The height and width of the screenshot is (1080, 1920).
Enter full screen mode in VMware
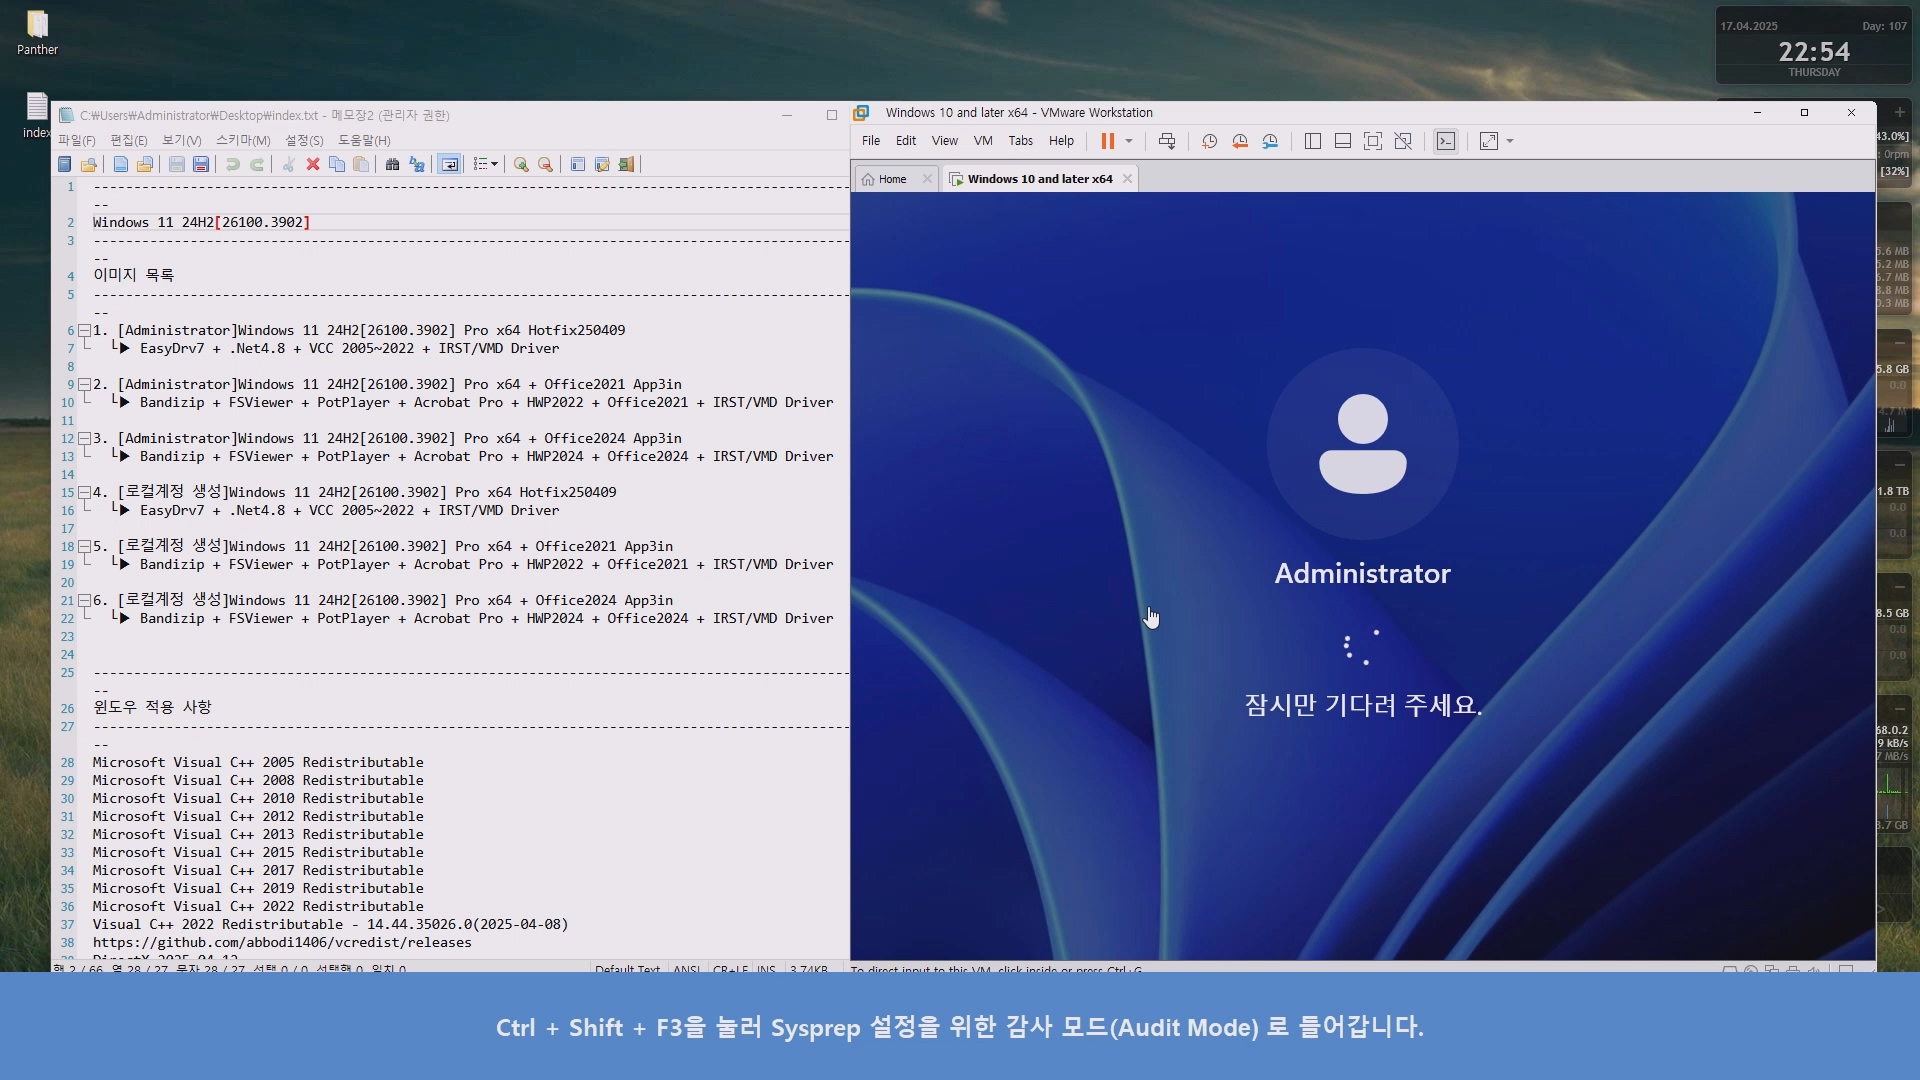coord(1373,141)
